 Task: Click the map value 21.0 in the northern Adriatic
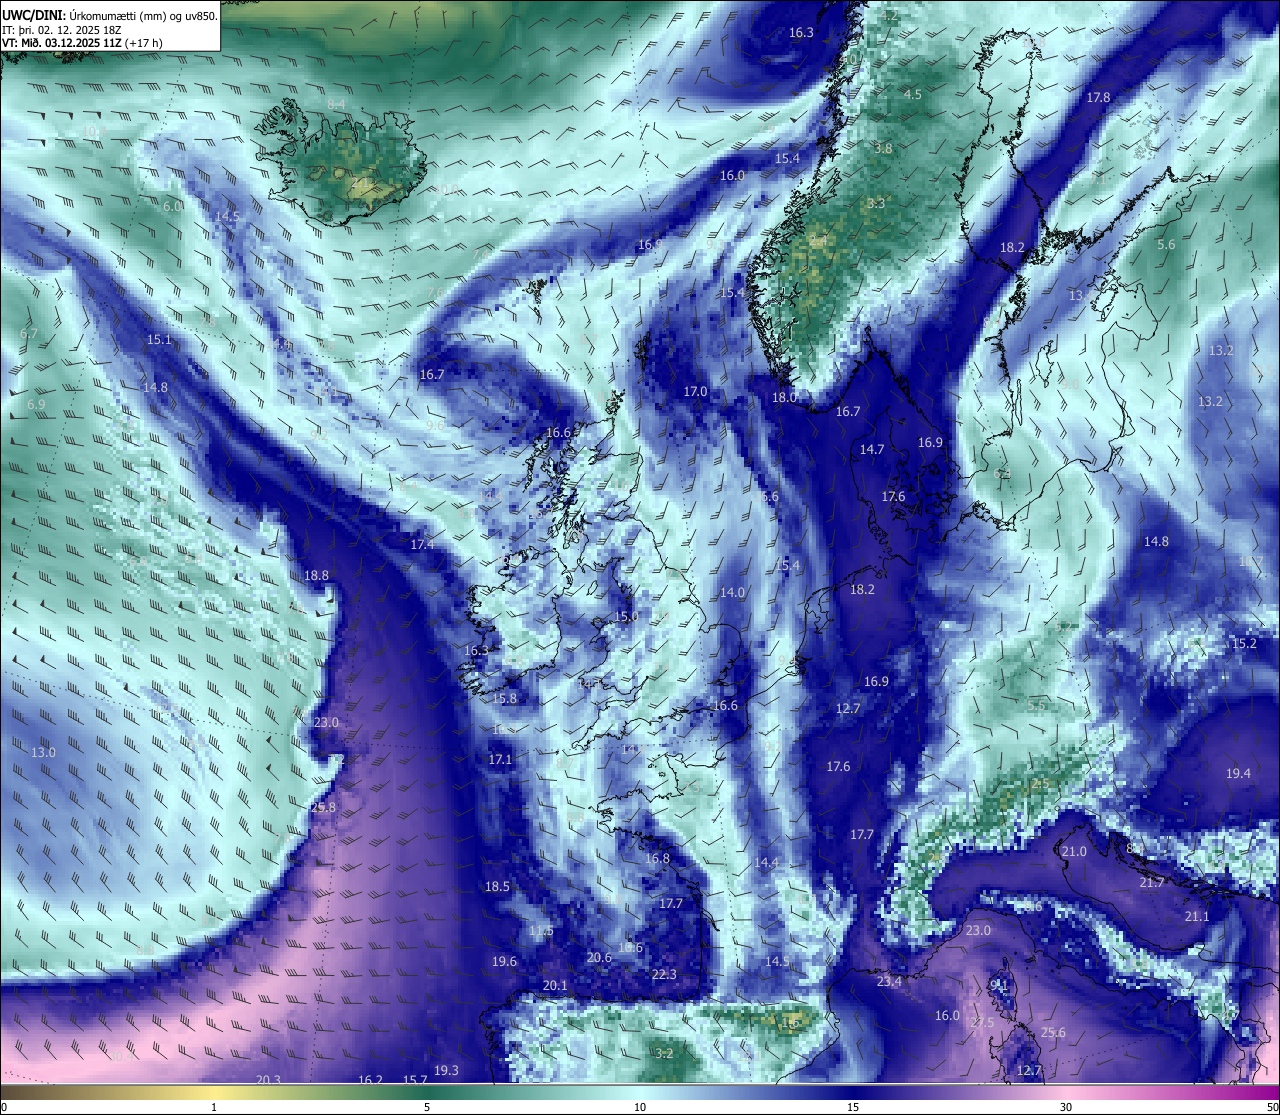coord(1073,851)
